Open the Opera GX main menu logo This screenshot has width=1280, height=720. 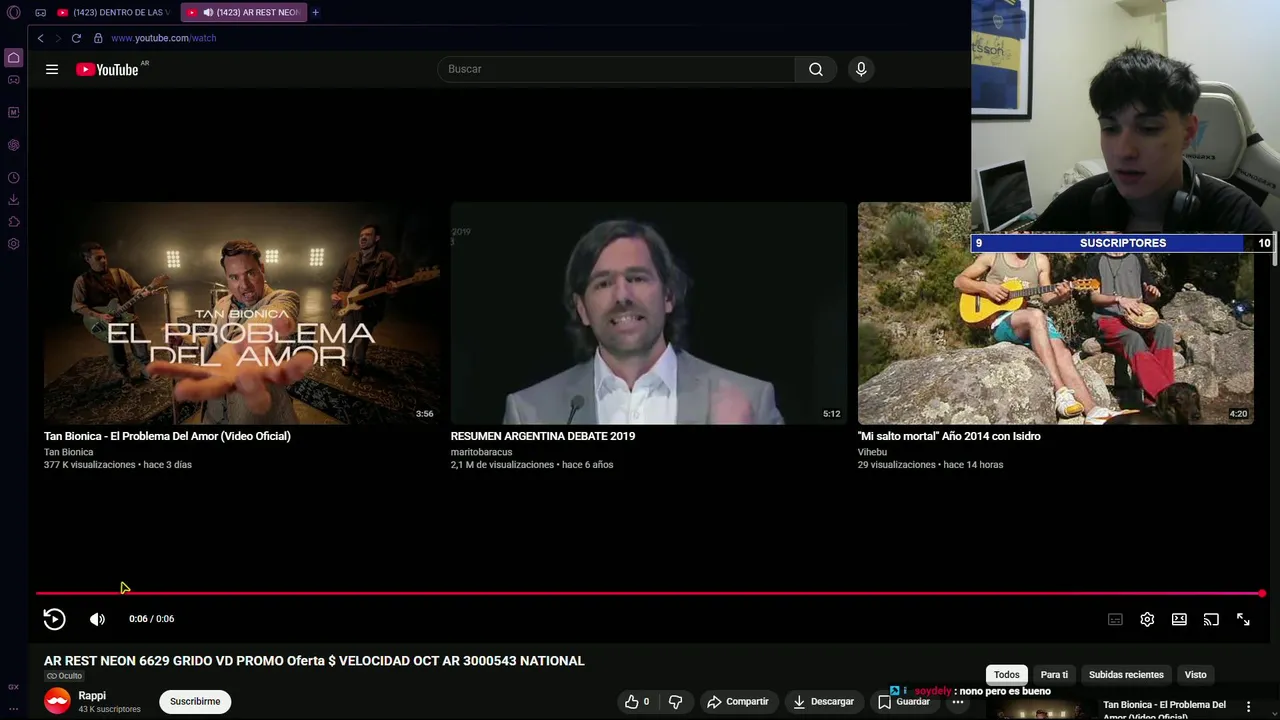(x=13, y=12)
